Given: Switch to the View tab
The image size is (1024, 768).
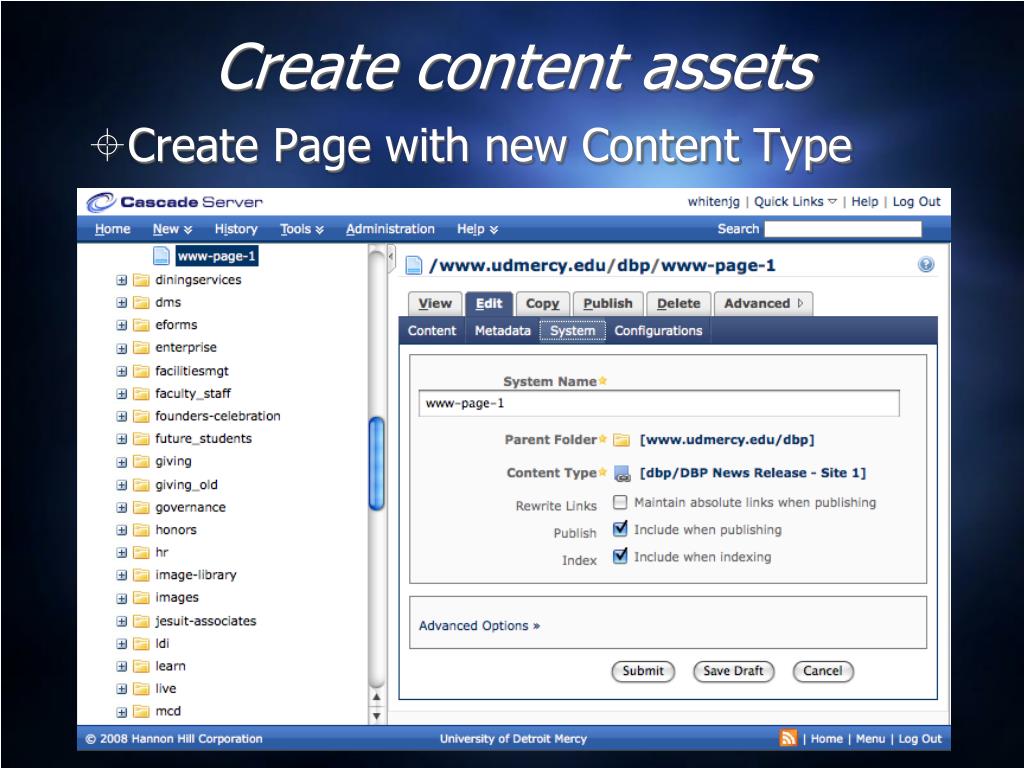Looking at the screenshot, I should pos(435,304).
